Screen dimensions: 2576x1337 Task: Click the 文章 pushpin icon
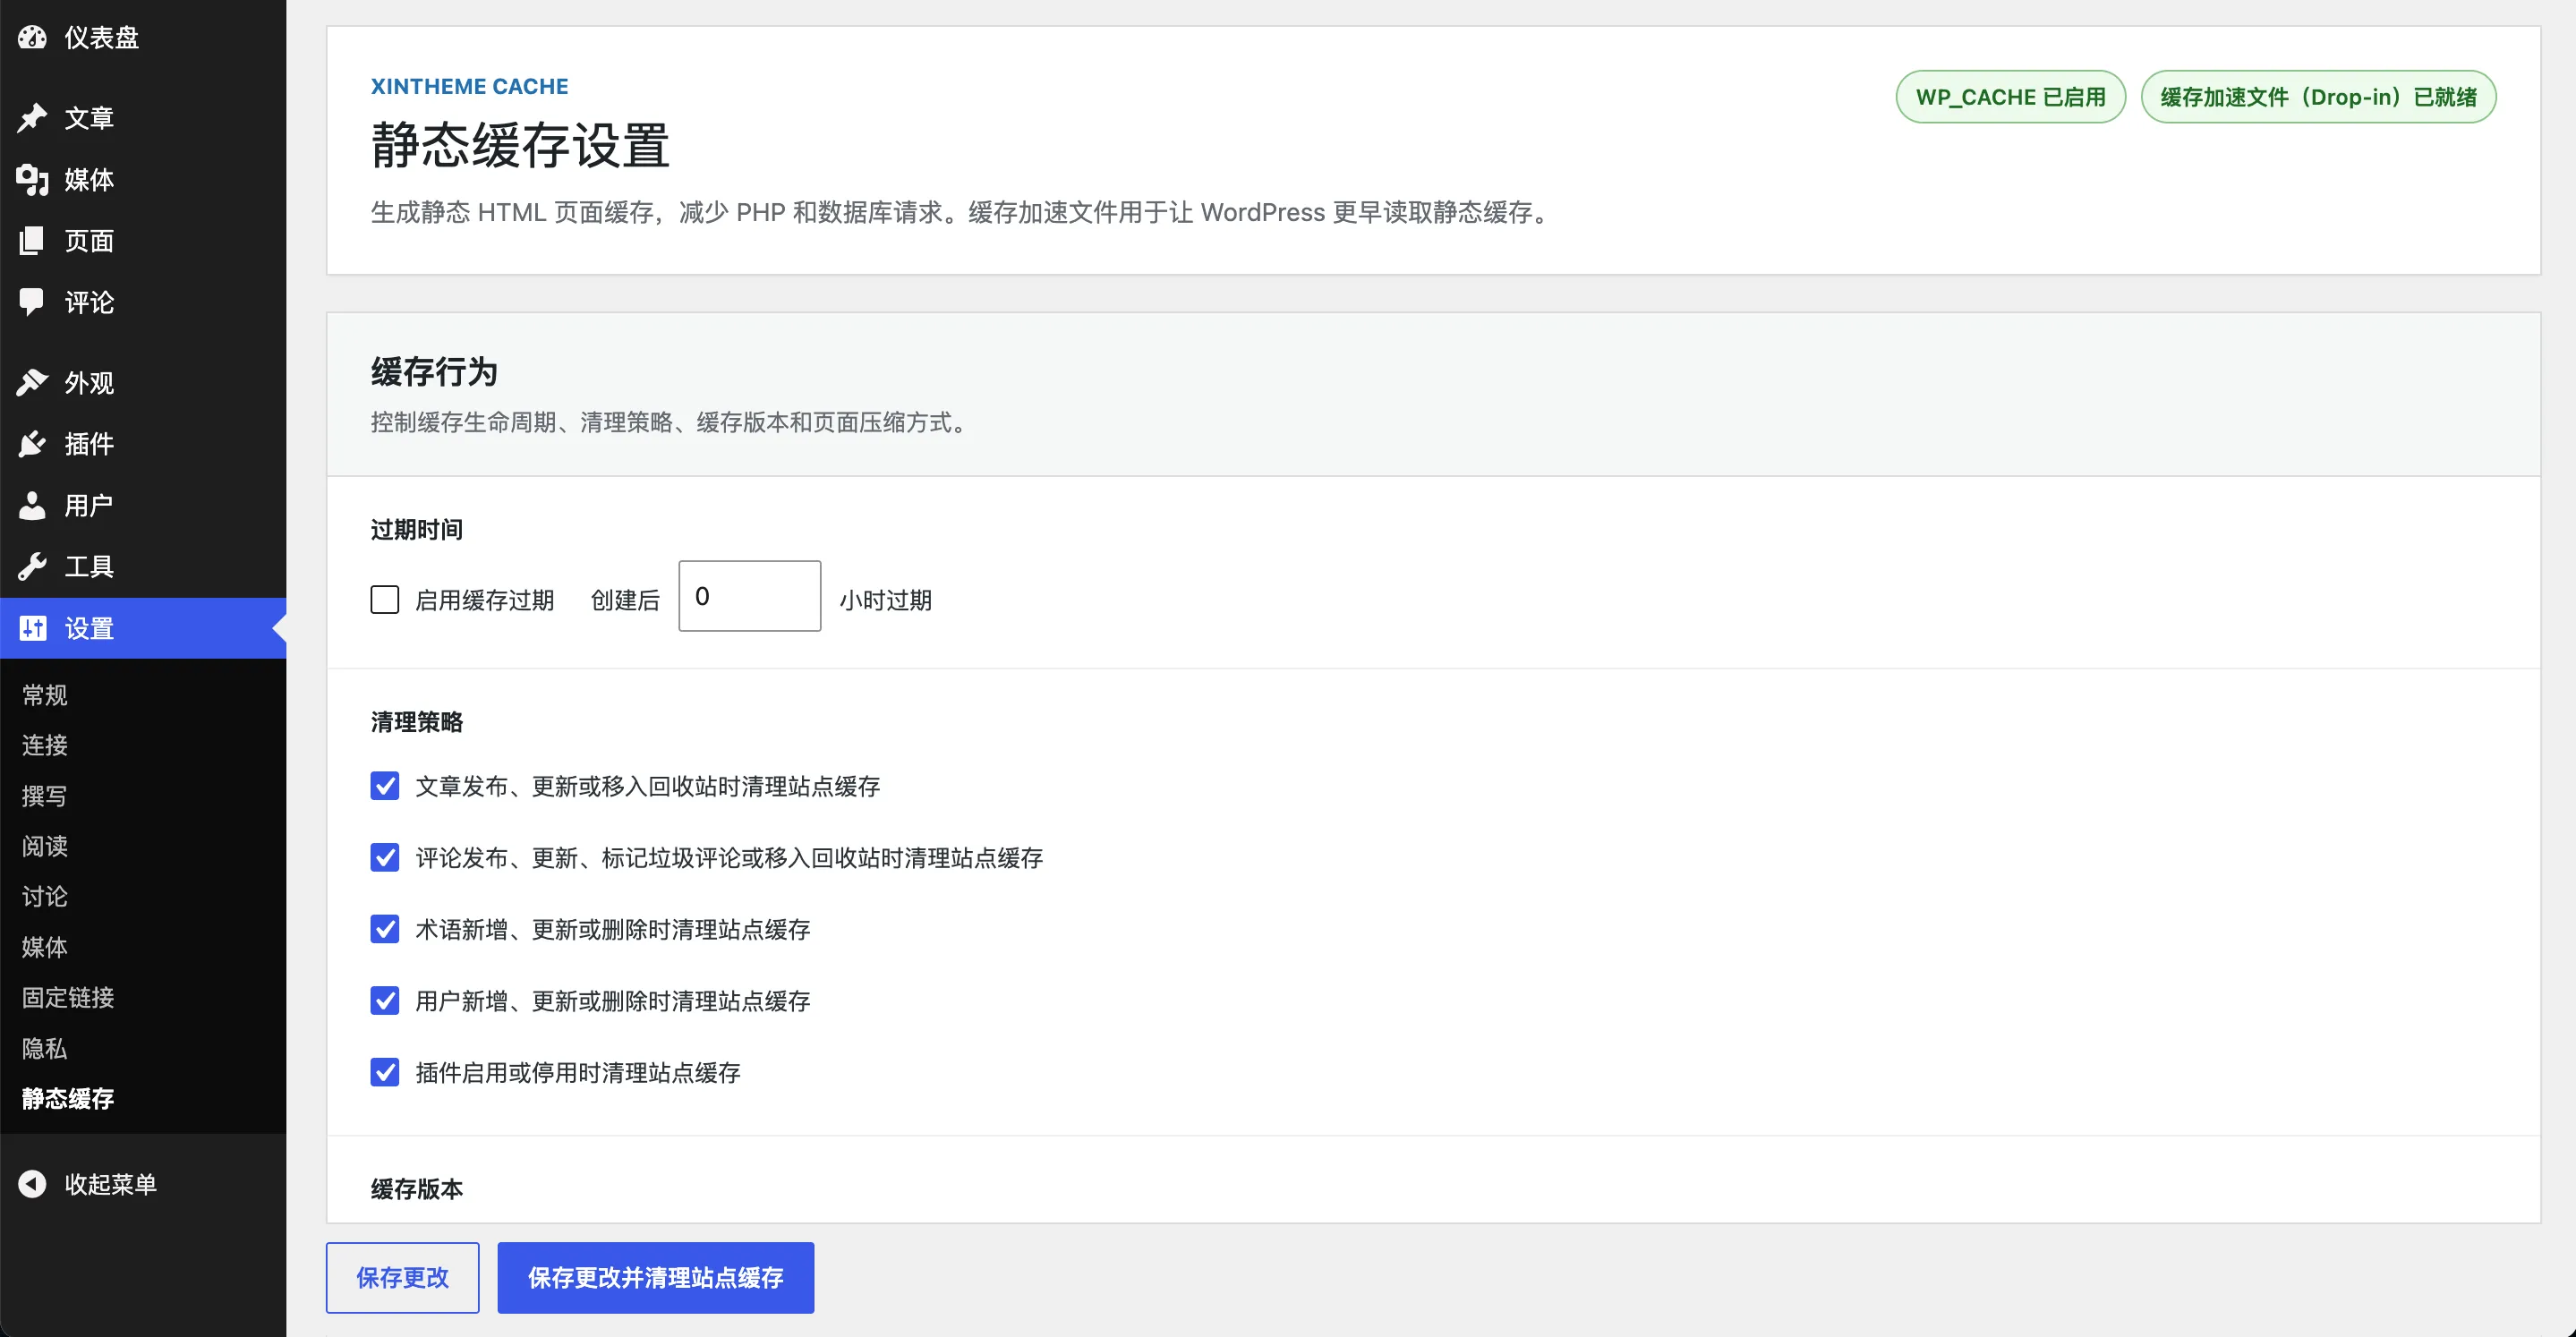[x=32, y=118]
